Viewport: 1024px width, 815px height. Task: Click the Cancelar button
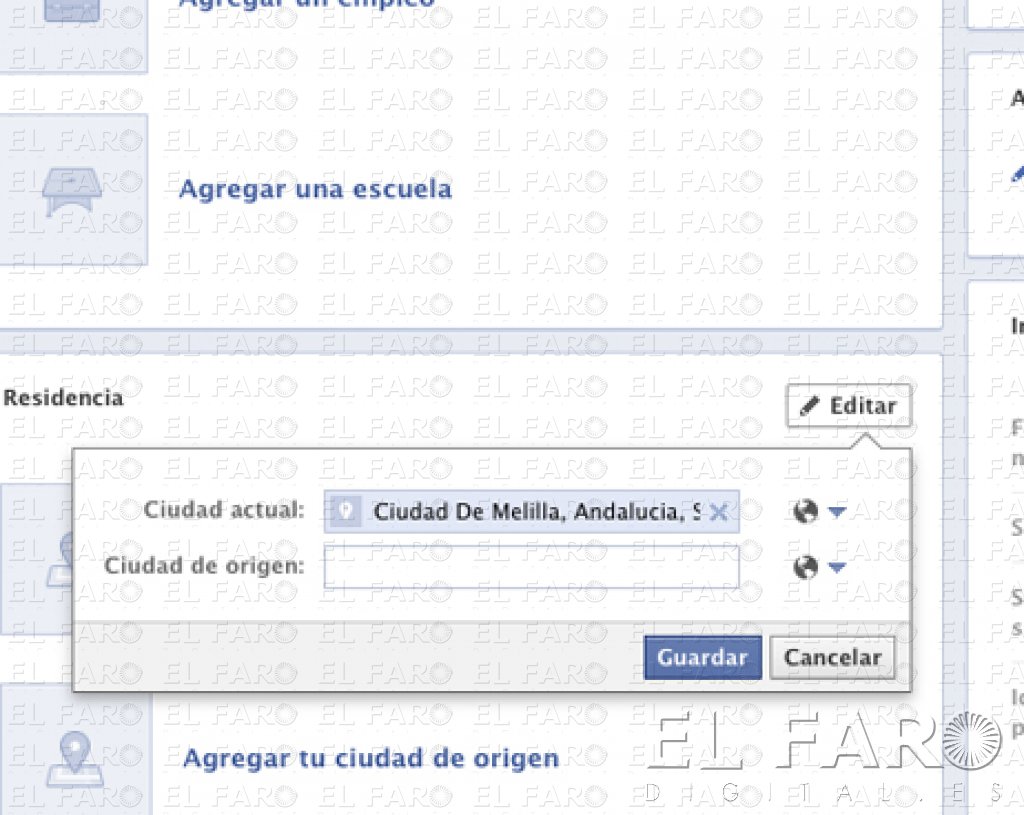point(833,658)
